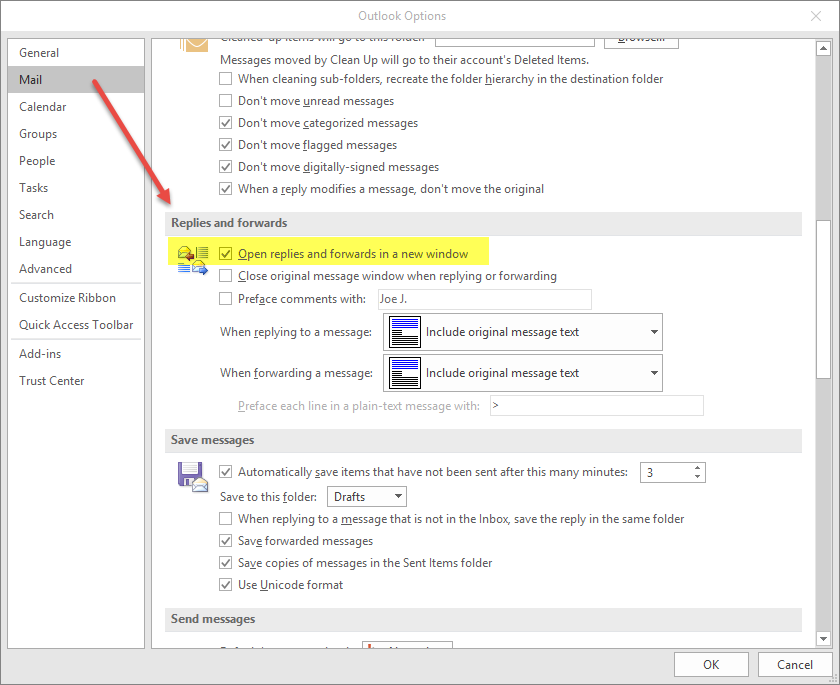Open the Tasks options category
This screenshot has width=840, height=685.
coord(76,187)
